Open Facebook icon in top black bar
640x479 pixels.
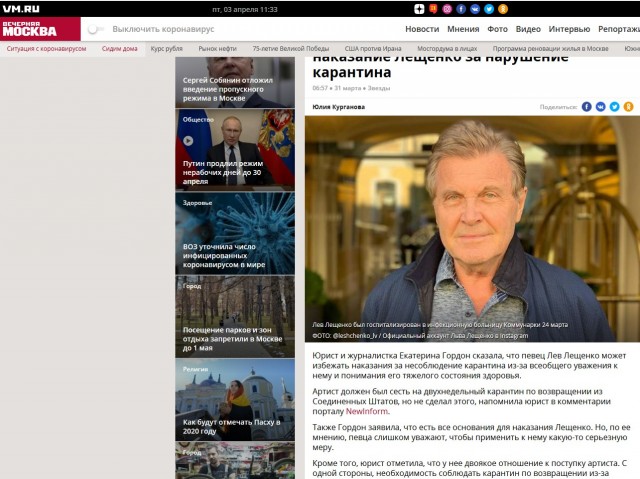point(461,9)
